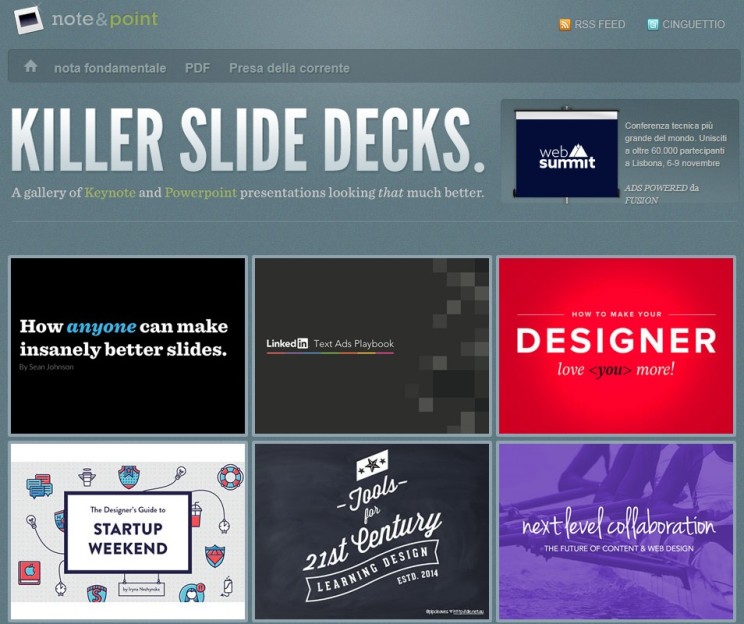The image size is (744, 624).
Task: Click the blue Cinguettio bird icon
Action: (653, 24)
